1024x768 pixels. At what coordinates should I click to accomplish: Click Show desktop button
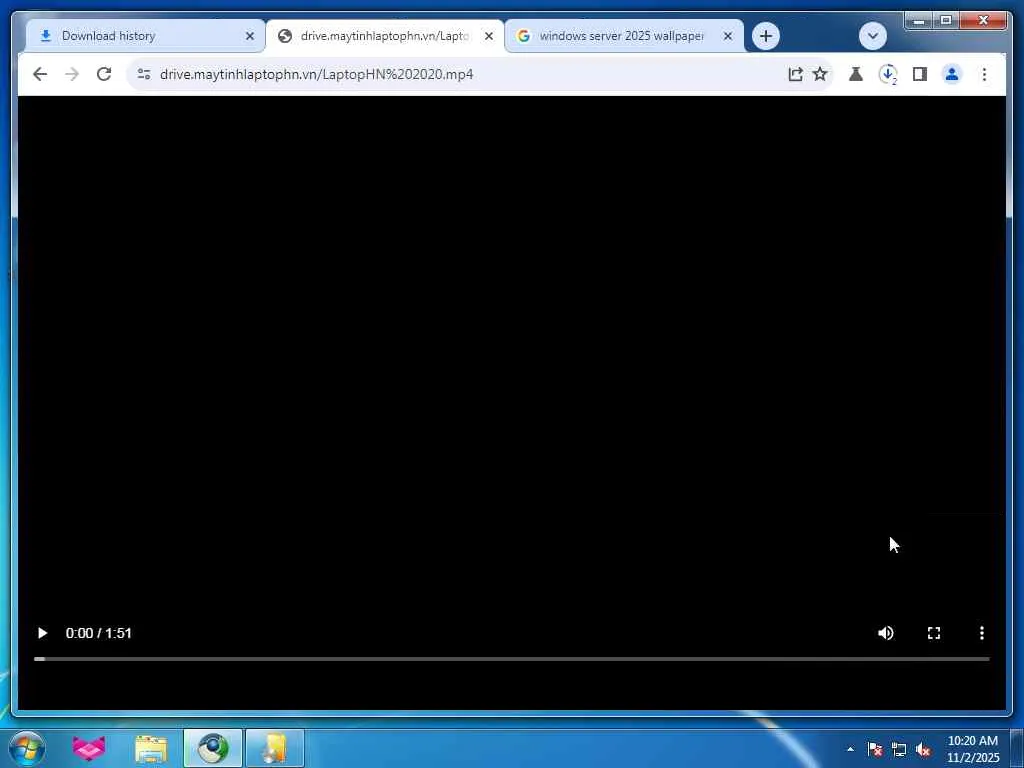pyautogui.click(x=1017, y=748)
